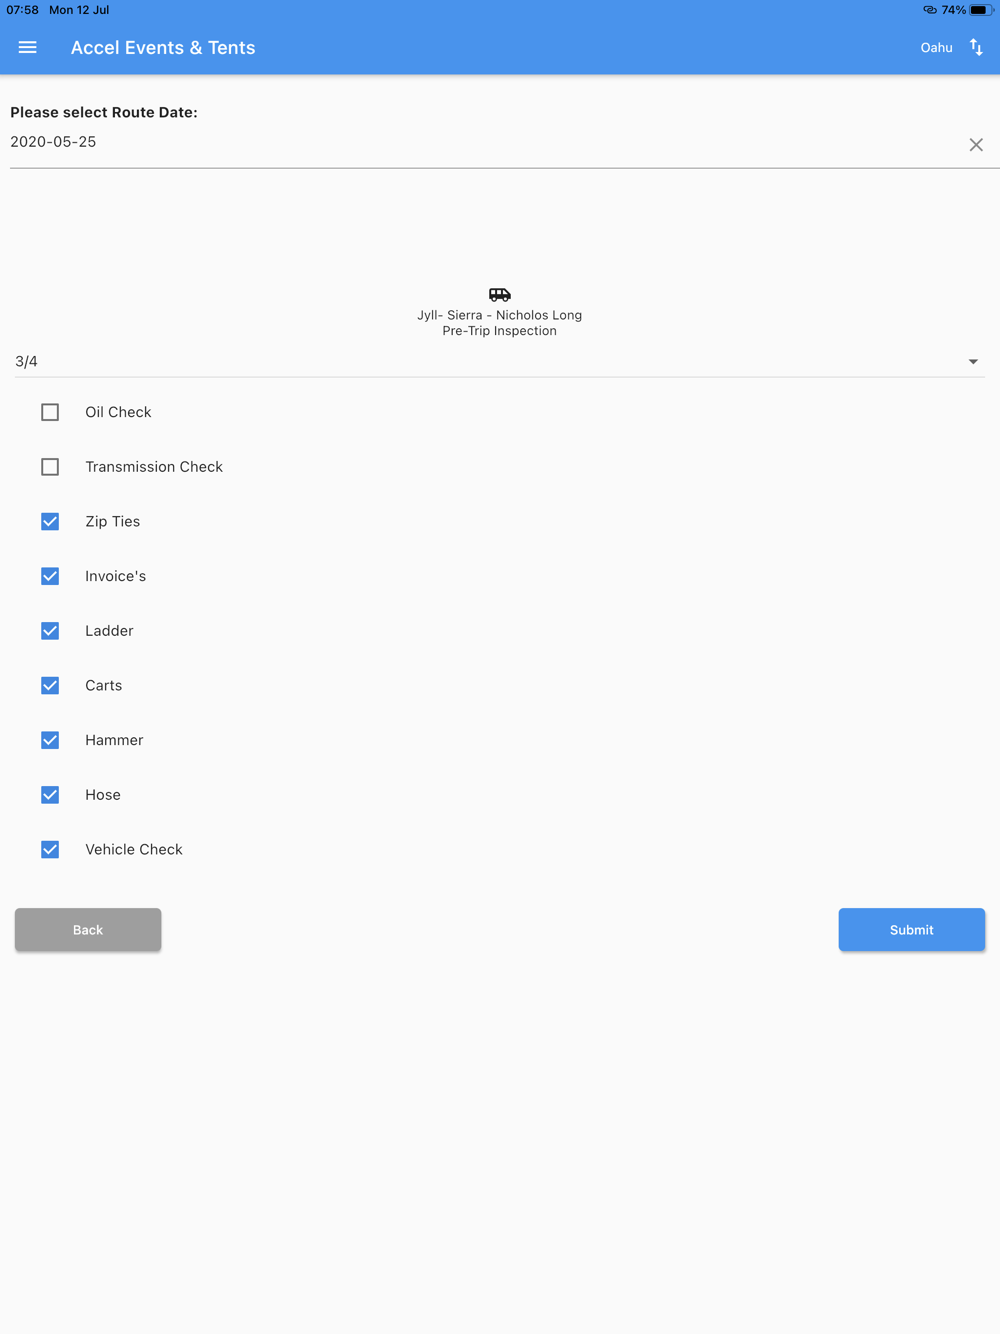Tap the Mon 12 Jul date in status bar
Screen dimensions: 1000x1334
[79, 10]
